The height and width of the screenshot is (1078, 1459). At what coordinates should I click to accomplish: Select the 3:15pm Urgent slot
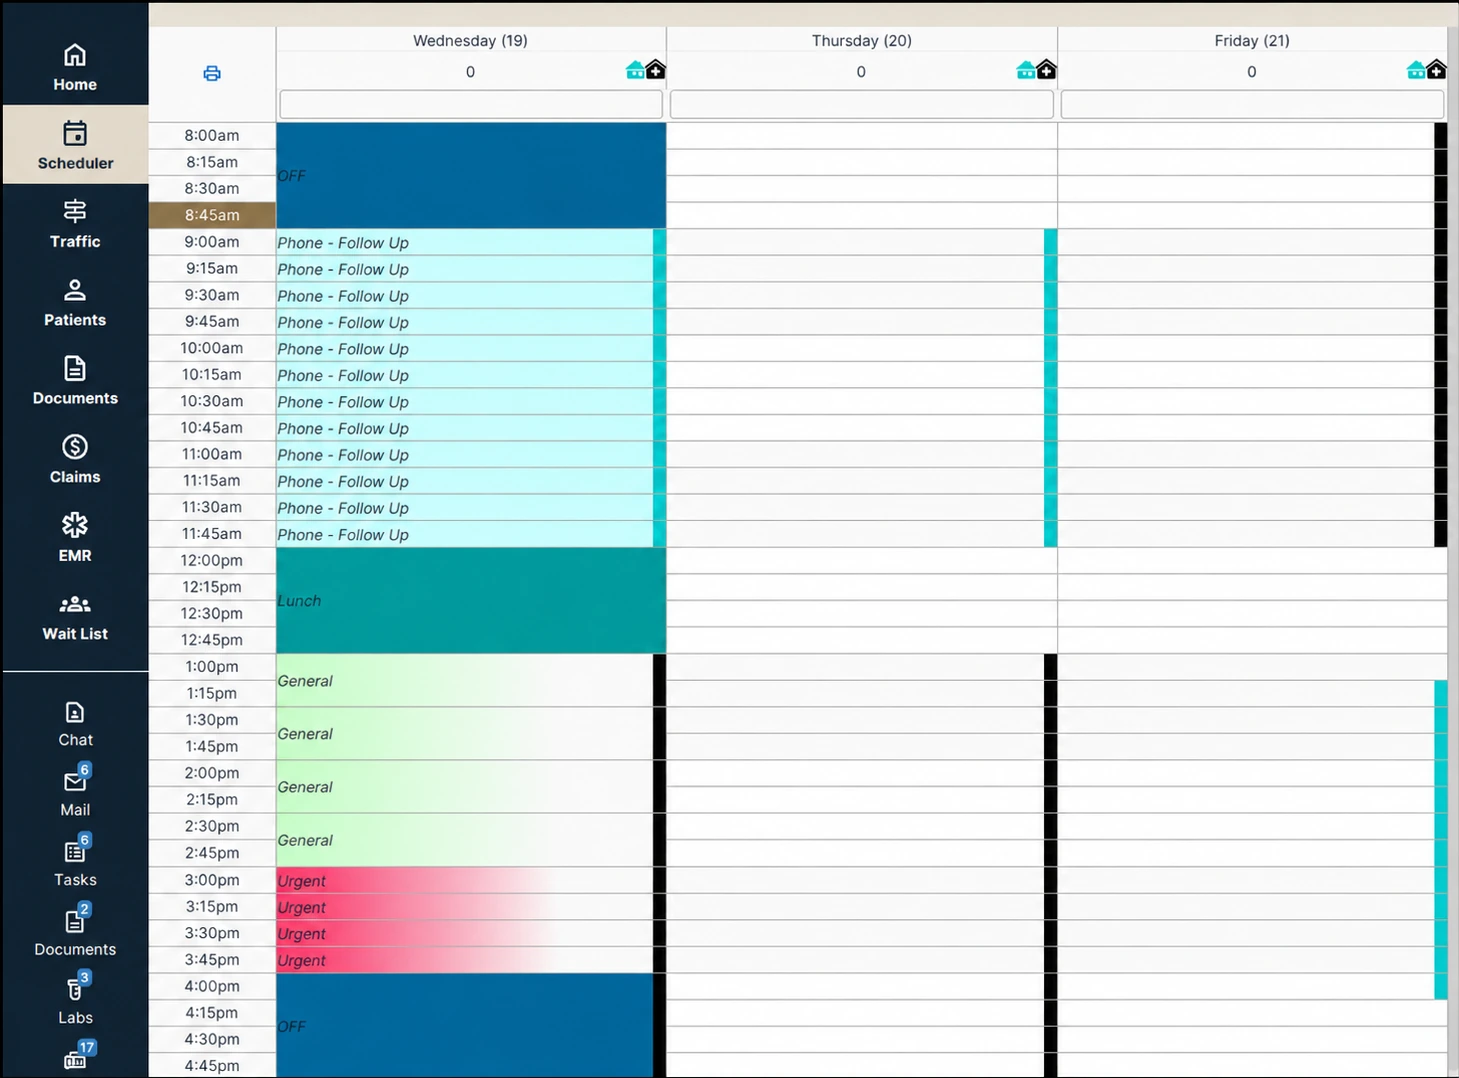click(x=465, y=907)
